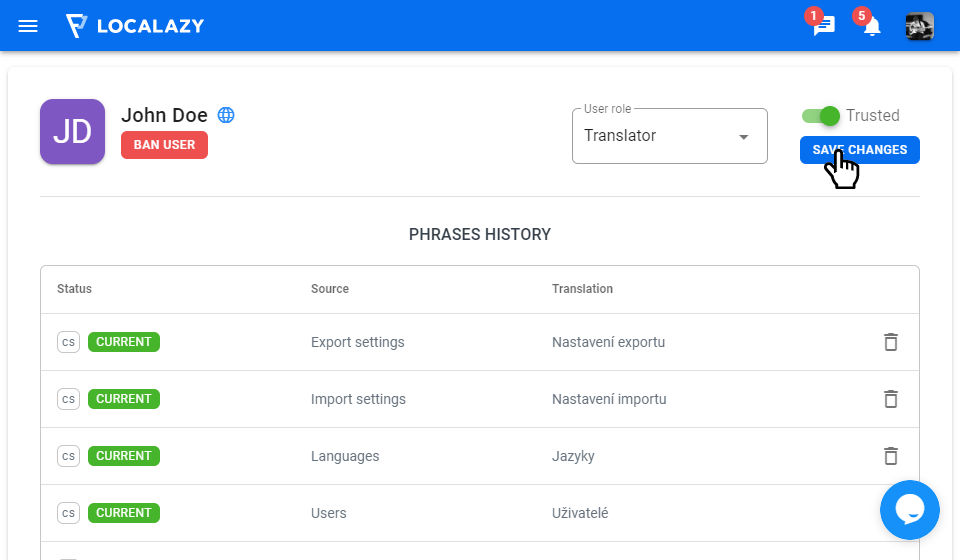Screen dimensions: 960x560
Task: Click the Ban User button
Action: coord(164,145)
